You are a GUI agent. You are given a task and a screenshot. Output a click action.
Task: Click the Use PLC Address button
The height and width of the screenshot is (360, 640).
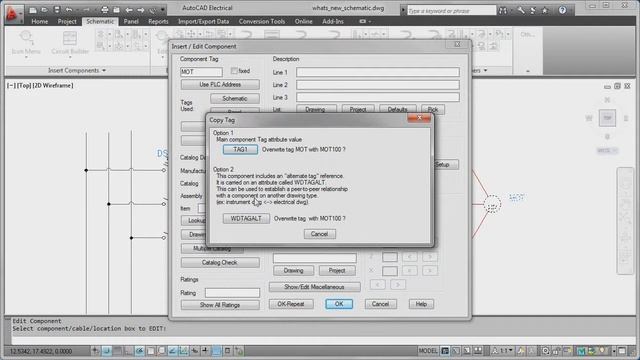click(220, 84)
